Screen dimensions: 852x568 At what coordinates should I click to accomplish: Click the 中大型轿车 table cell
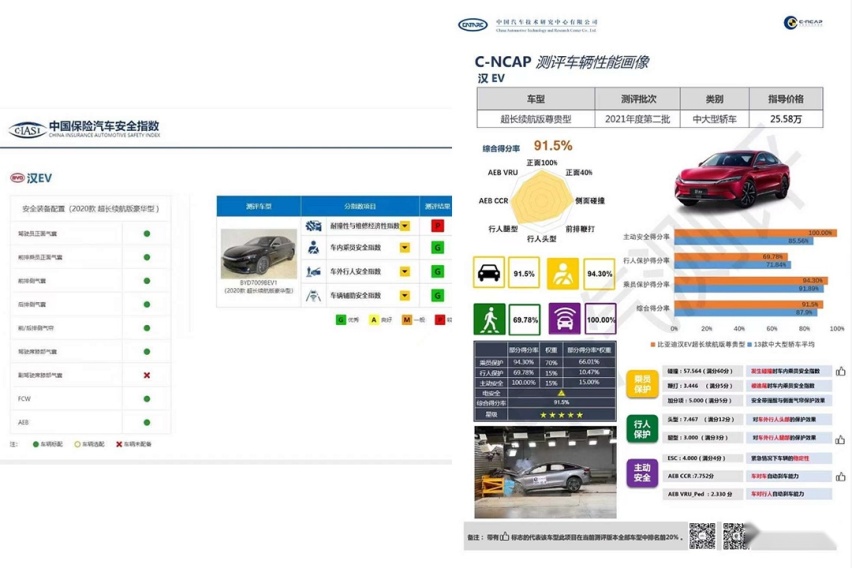715,119
